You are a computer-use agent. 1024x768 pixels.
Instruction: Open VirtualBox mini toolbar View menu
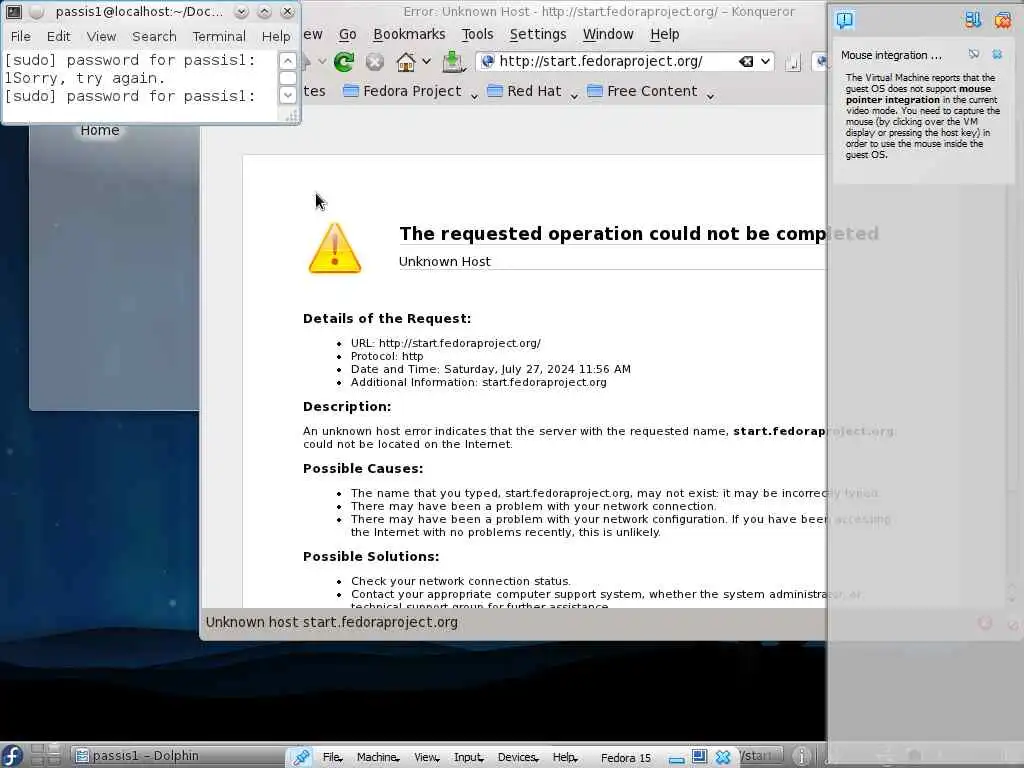pos(426,757)
